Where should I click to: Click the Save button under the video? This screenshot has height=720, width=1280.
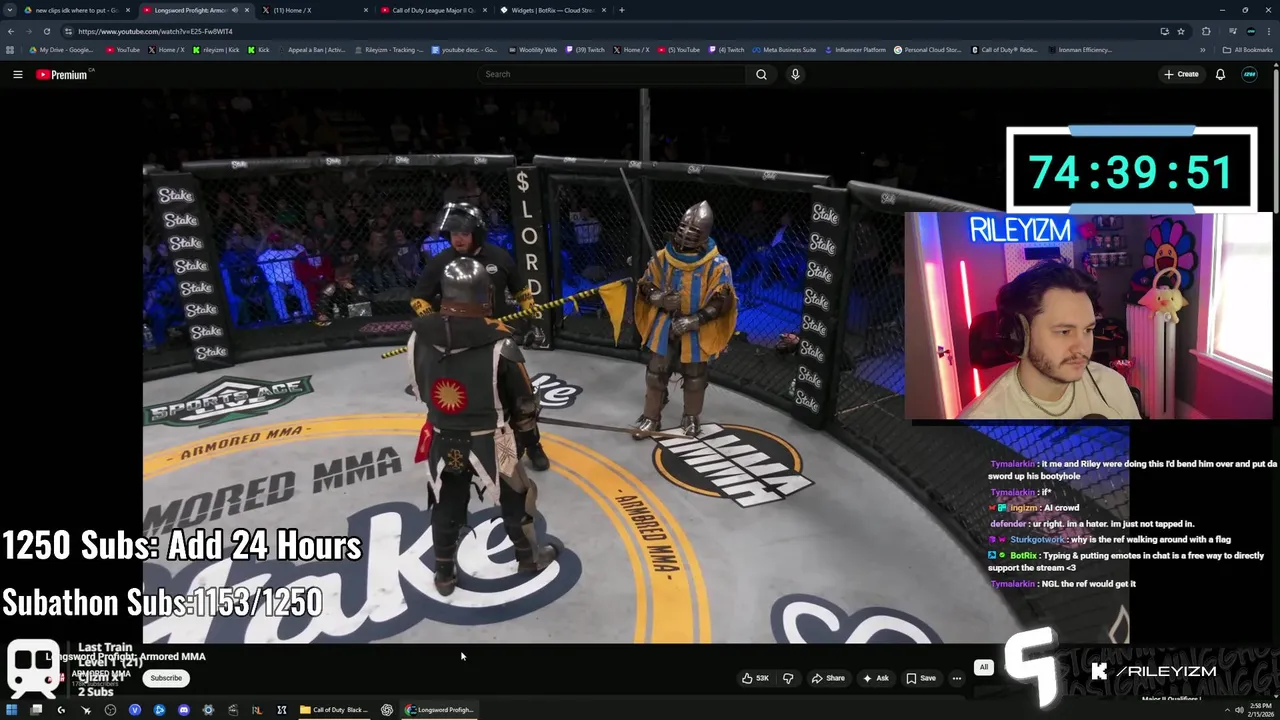click(920, 678)
